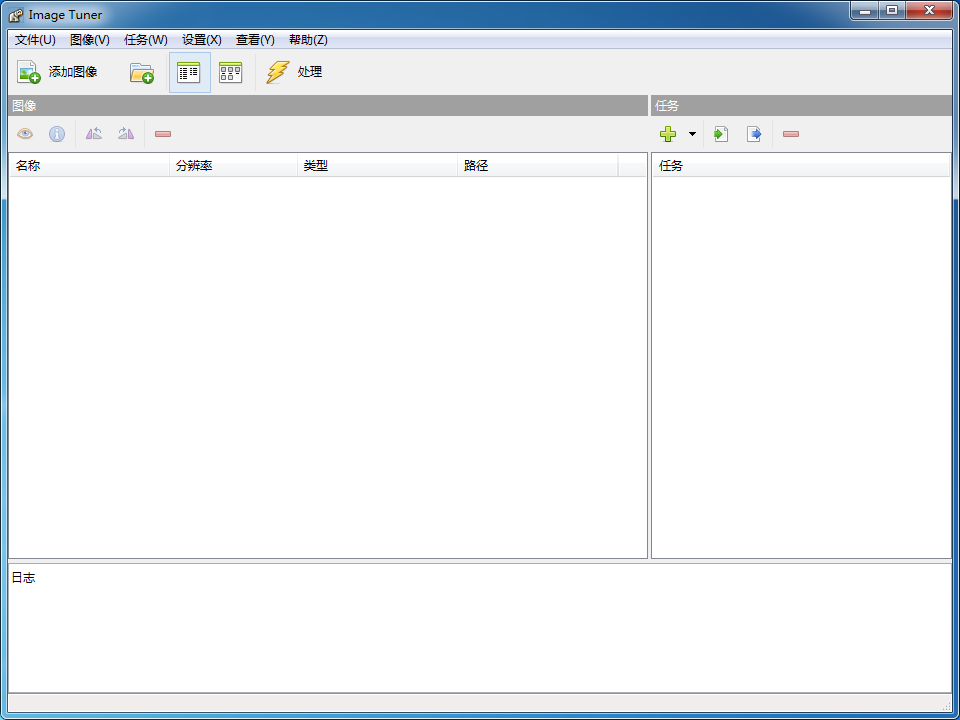Click the remove image minus icon
This screenshot has height=720, width=960.
pyautogui.click(x=163, y=134)
